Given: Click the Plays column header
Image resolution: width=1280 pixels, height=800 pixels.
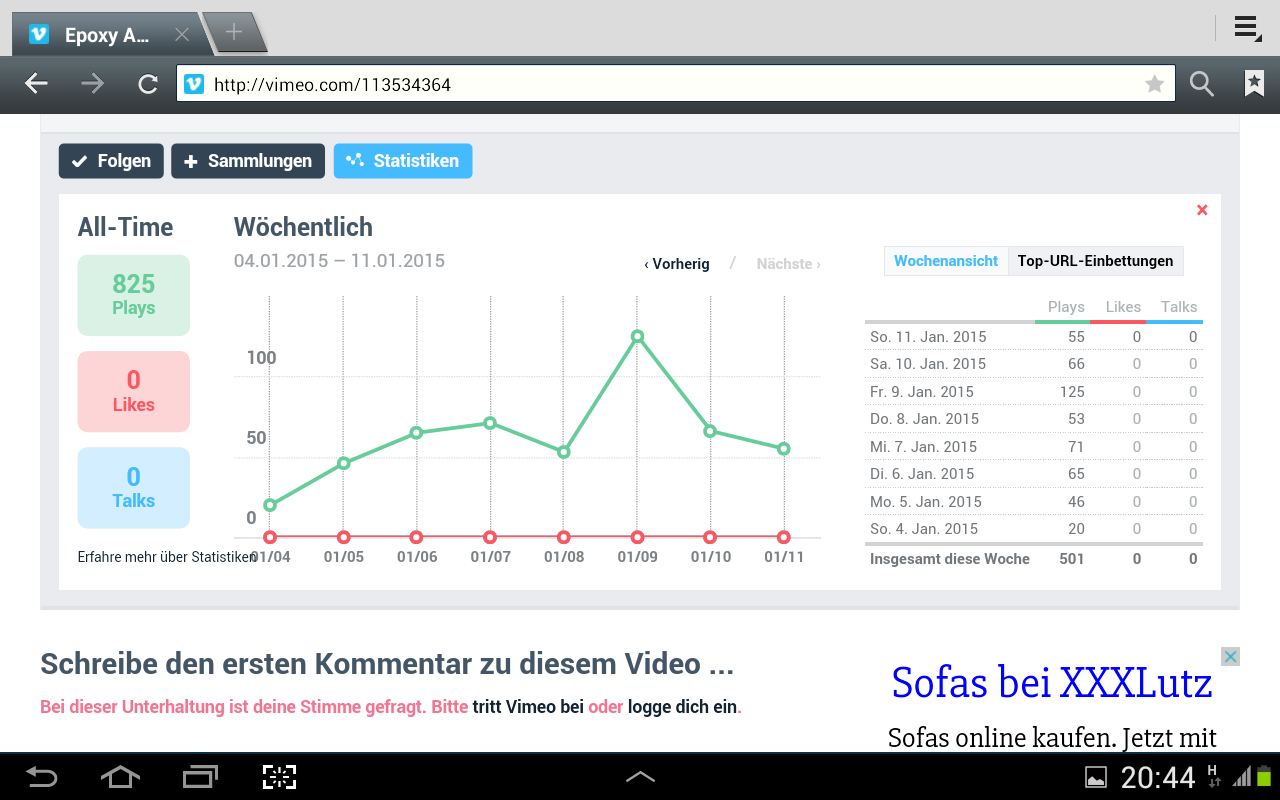Looking at the screenshot, I should (x=1066, y=307).
